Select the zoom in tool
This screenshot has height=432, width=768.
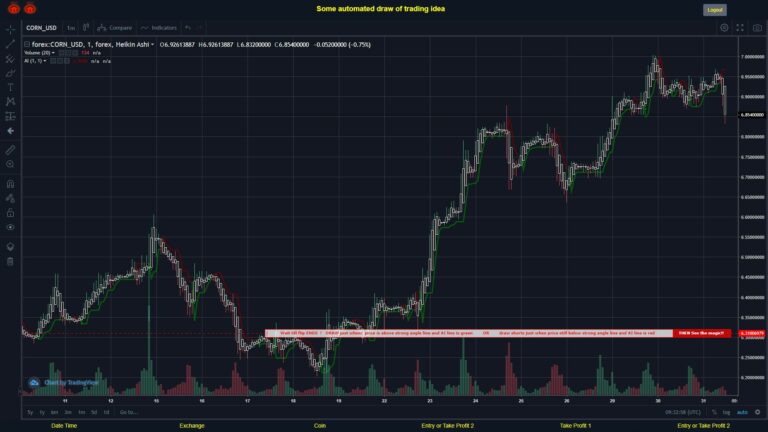[10, 164]
